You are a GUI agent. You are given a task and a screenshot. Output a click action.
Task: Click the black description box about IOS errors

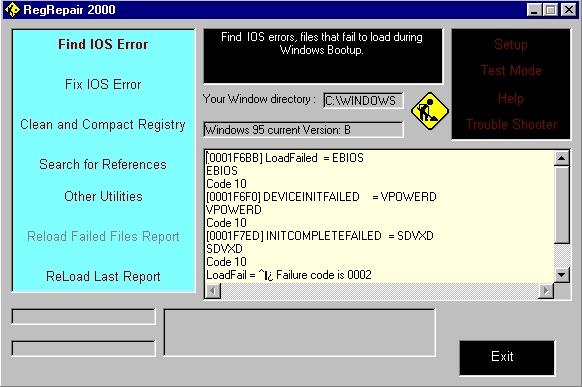(323, 56)
